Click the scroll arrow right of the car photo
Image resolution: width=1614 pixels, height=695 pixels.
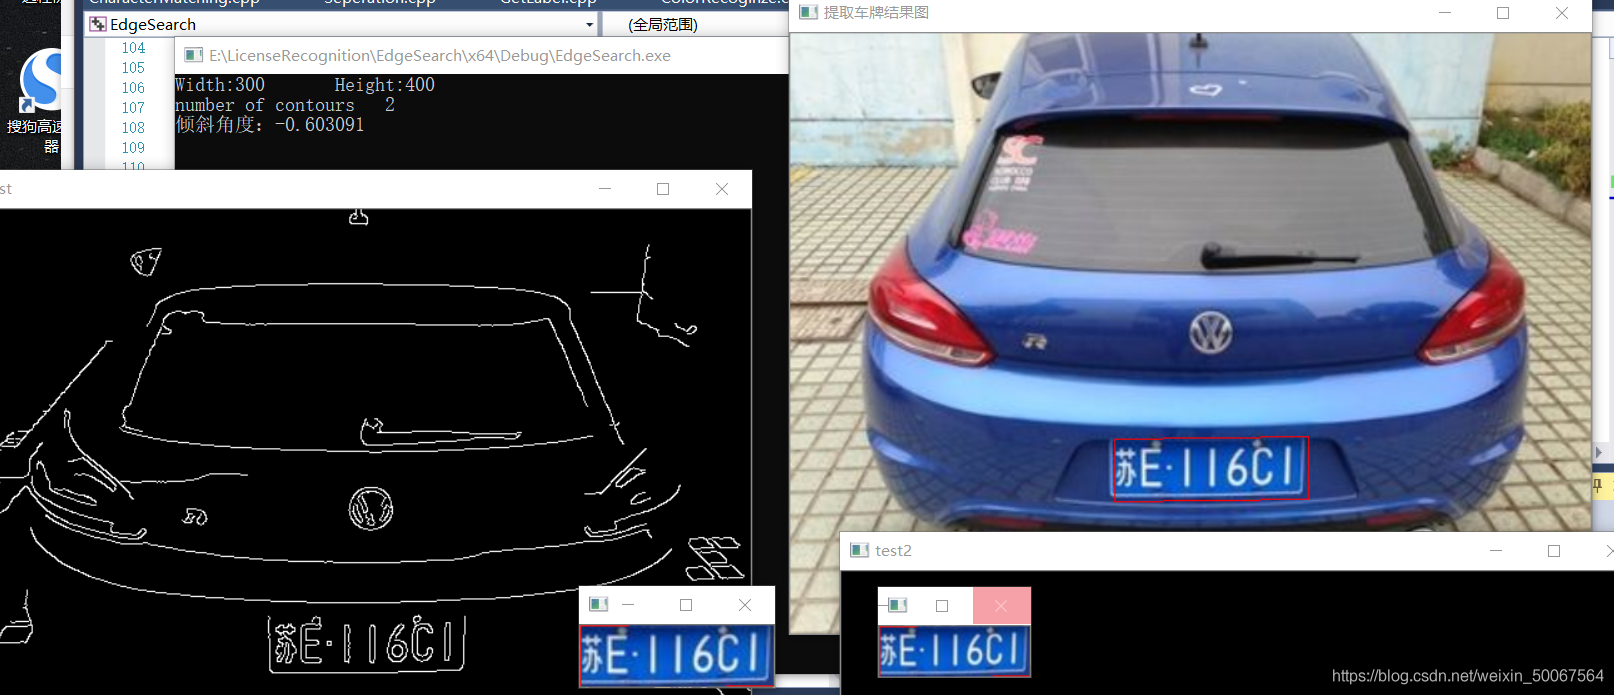(x=1598, y=453)
